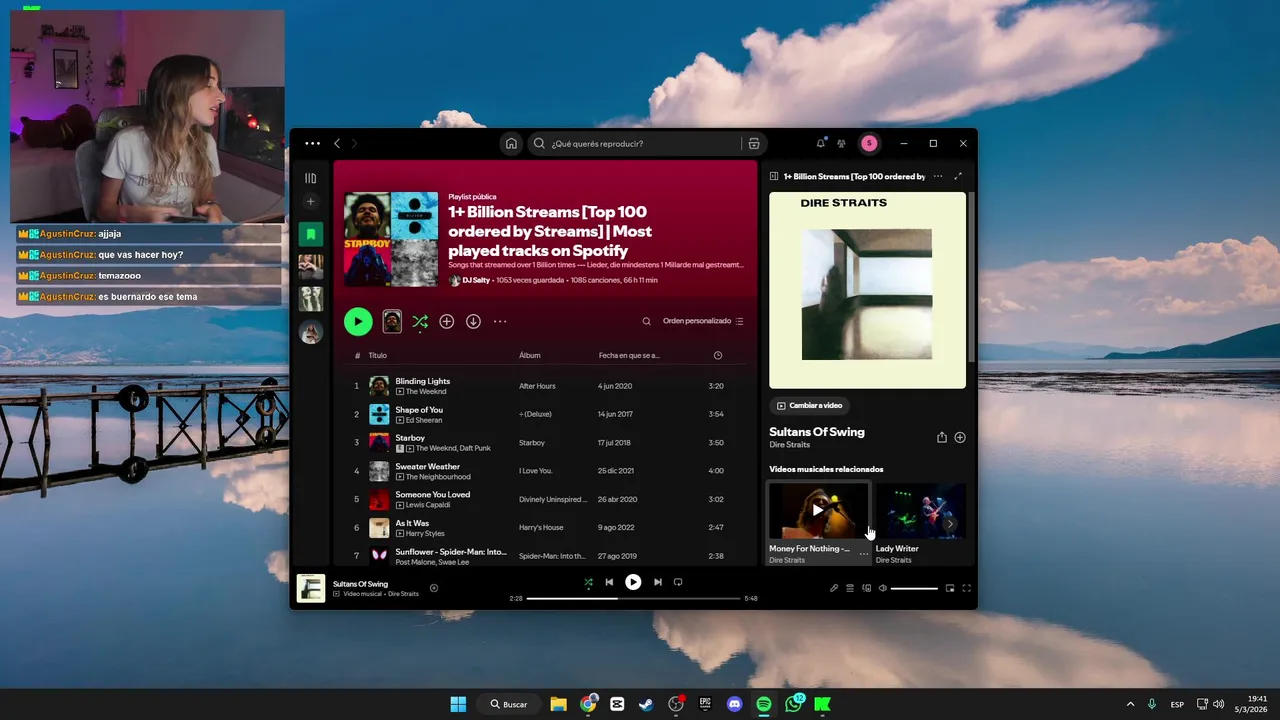Image resolution: width=1280 pixels, height=720 pixels.
Task: Open the pink profile avatar menu
Action: click(x=869, y=143)
